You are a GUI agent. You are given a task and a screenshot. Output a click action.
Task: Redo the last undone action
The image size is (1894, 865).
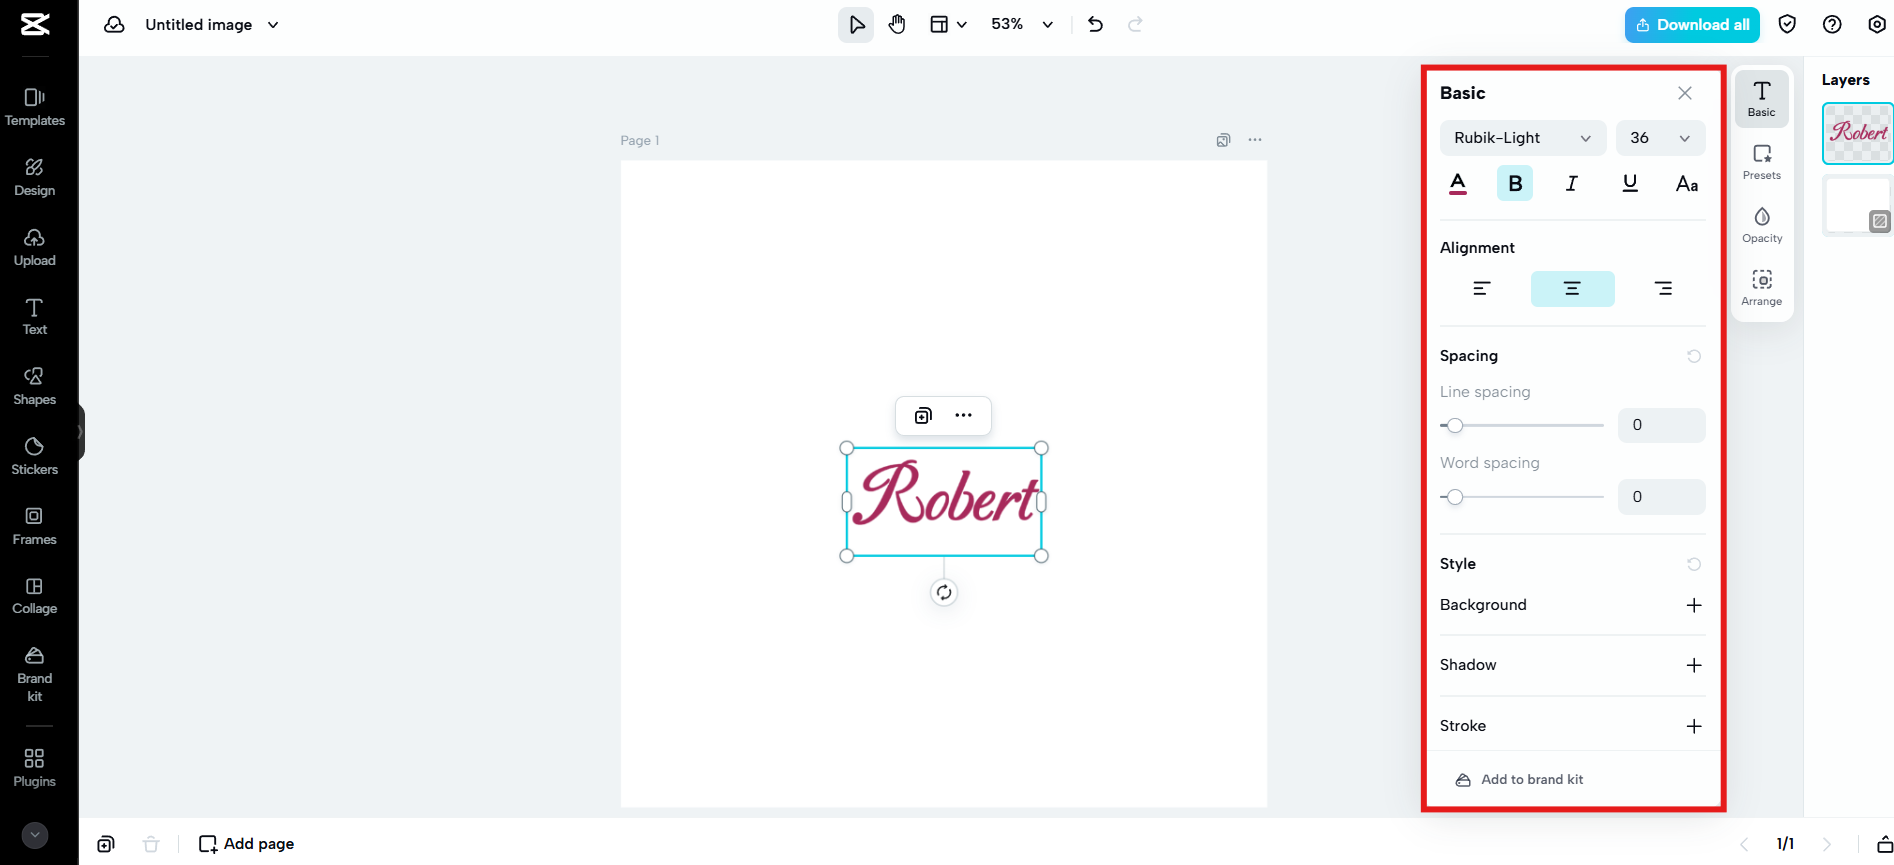(1135, 25)
